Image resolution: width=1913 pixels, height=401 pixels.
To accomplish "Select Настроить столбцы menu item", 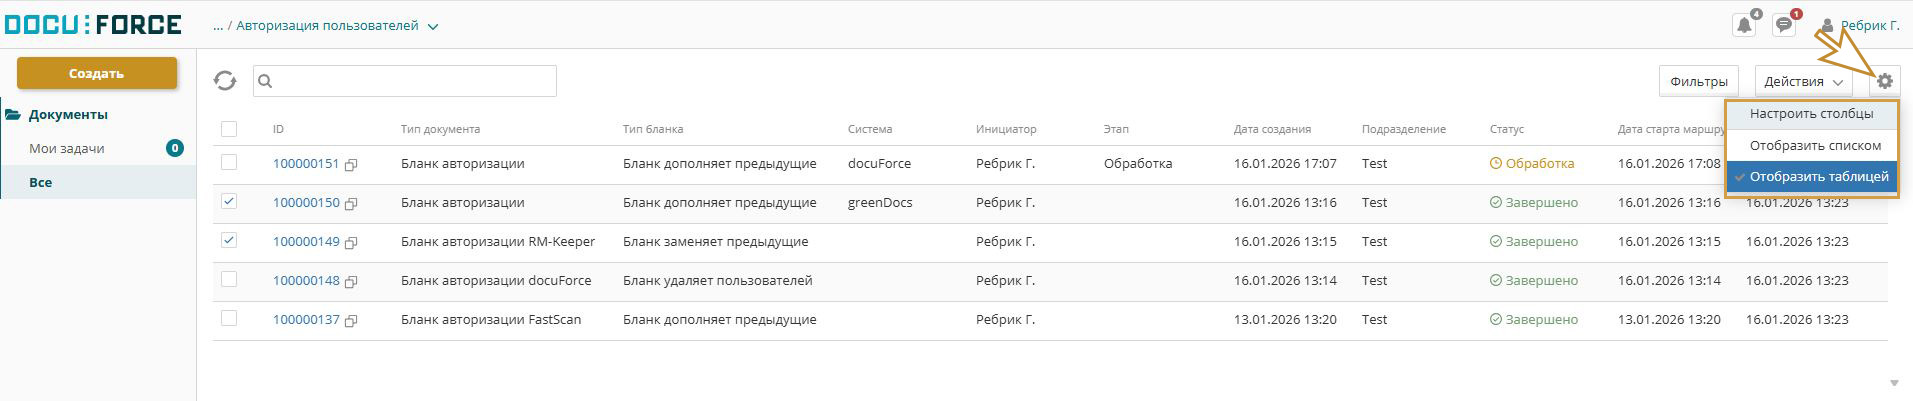I will click(x=1811, y=114).
